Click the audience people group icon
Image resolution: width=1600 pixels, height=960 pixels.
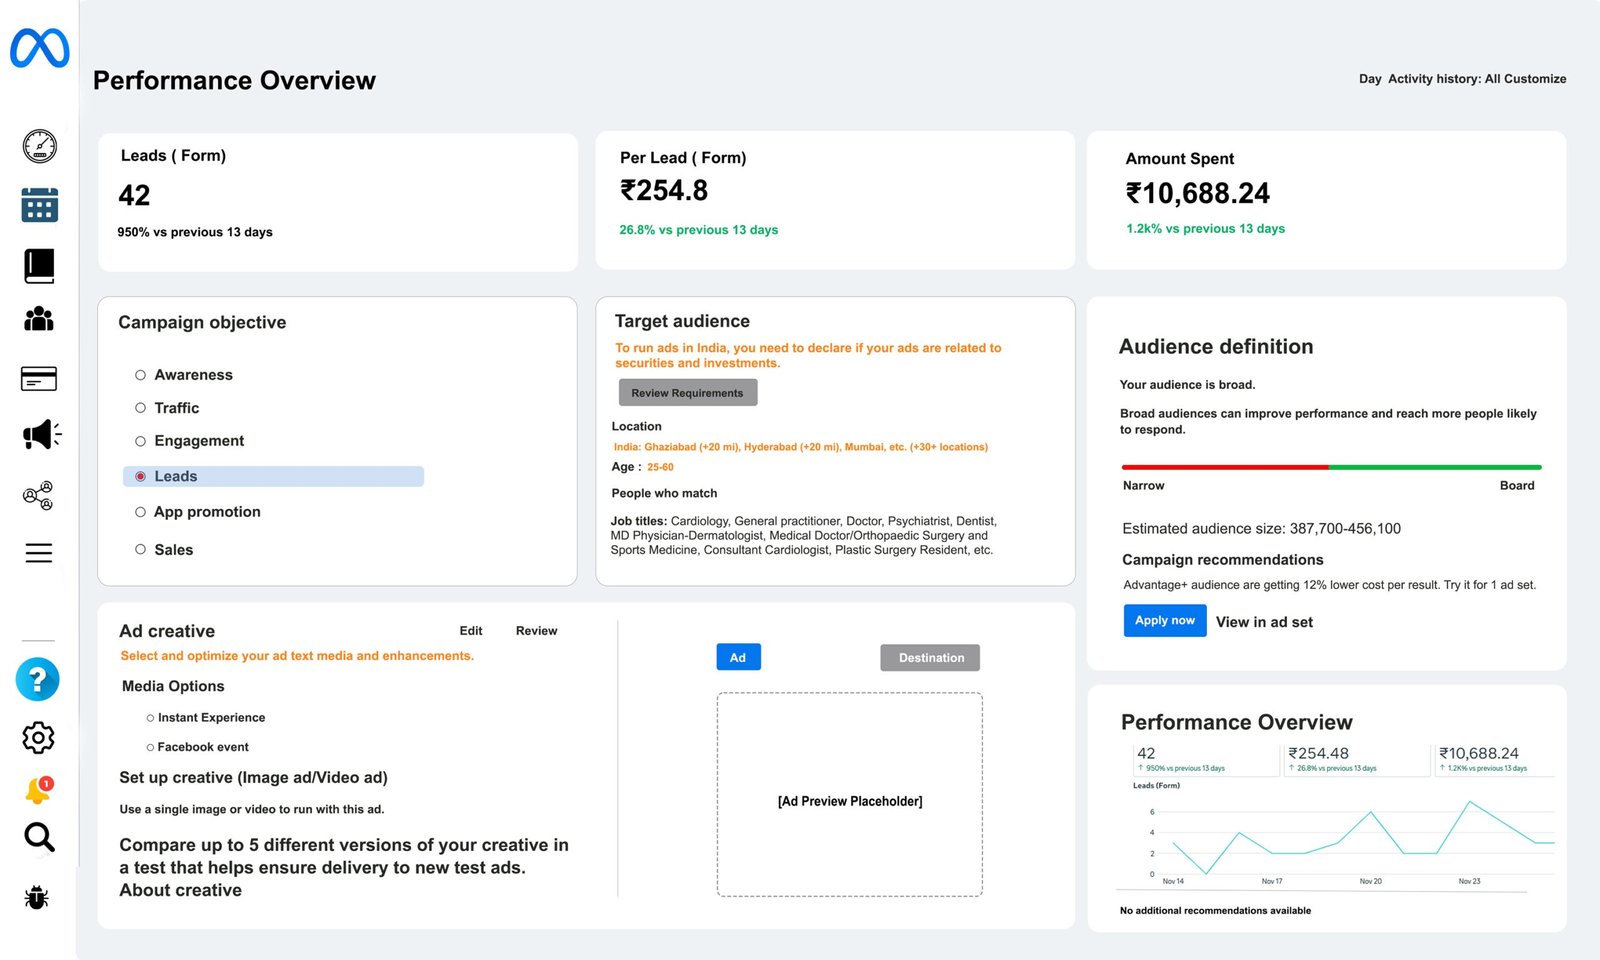pyautogui.click(x=39, y=319)
